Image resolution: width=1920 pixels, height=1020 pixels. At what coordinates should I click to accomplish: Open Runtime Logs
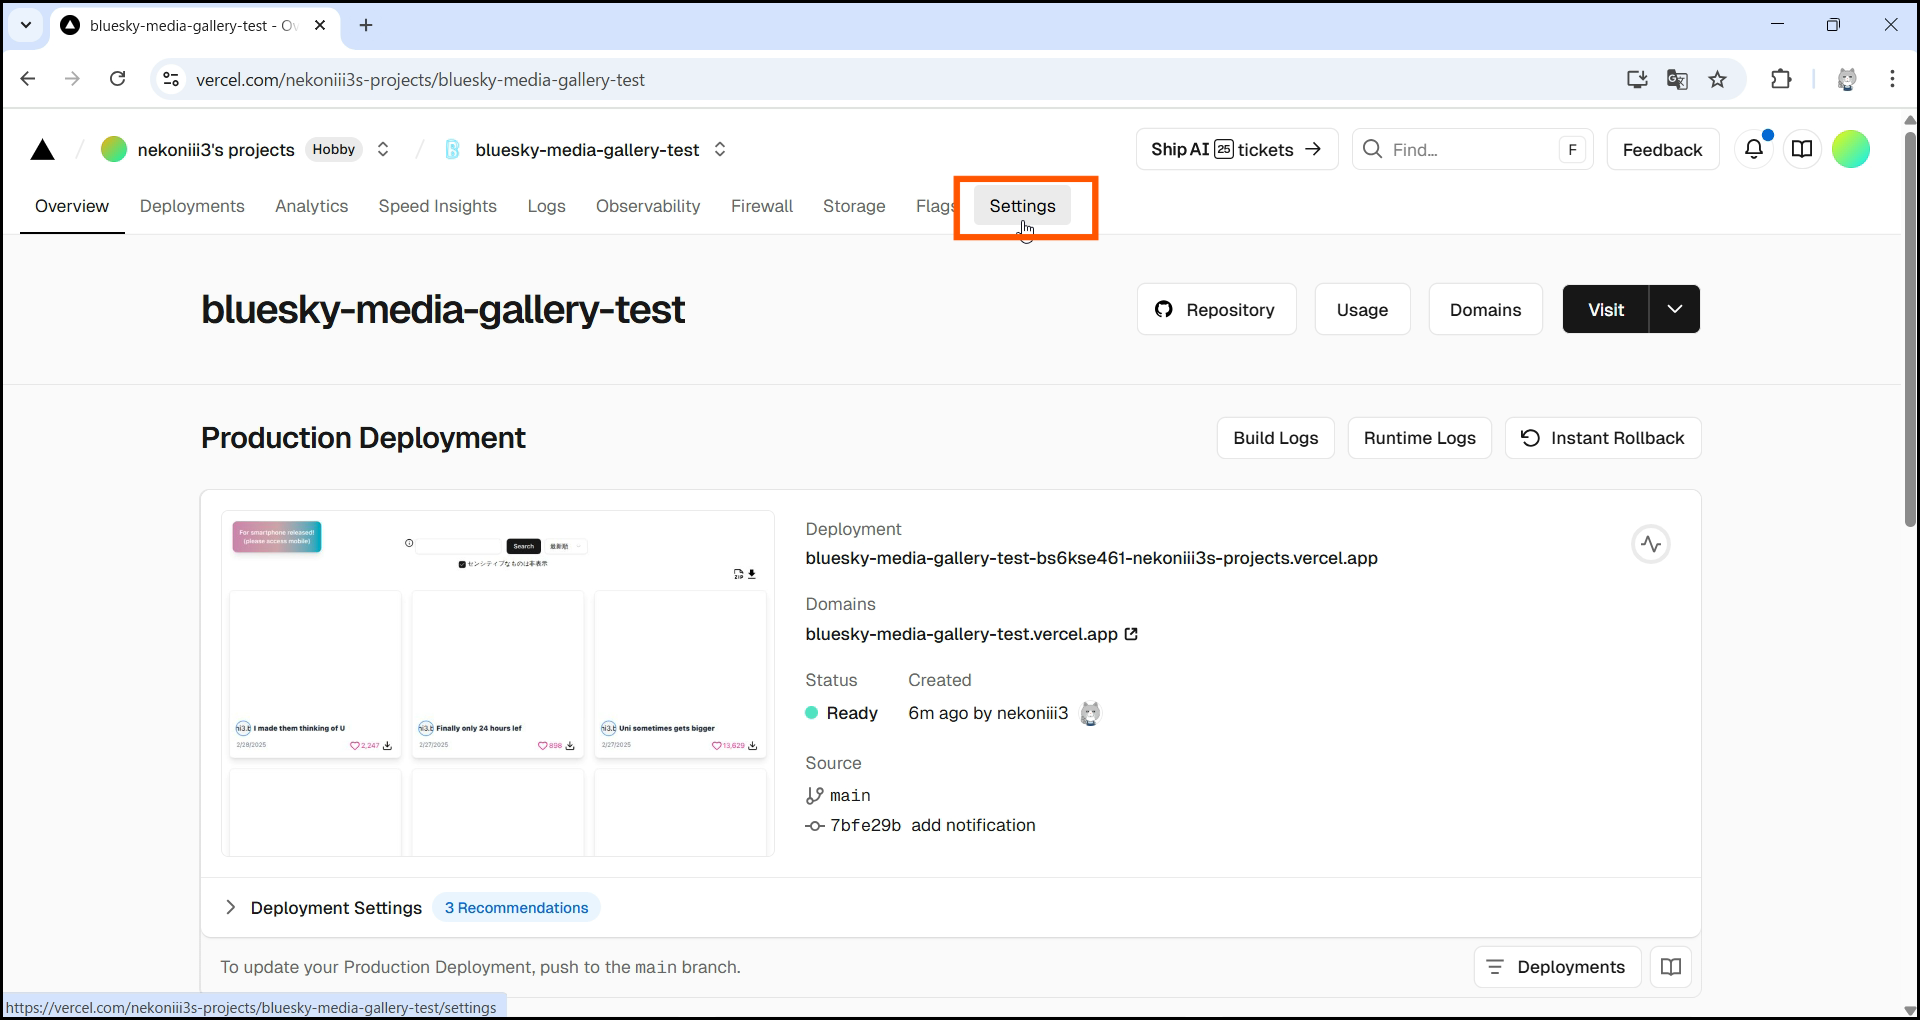[x=1419, y=438]
